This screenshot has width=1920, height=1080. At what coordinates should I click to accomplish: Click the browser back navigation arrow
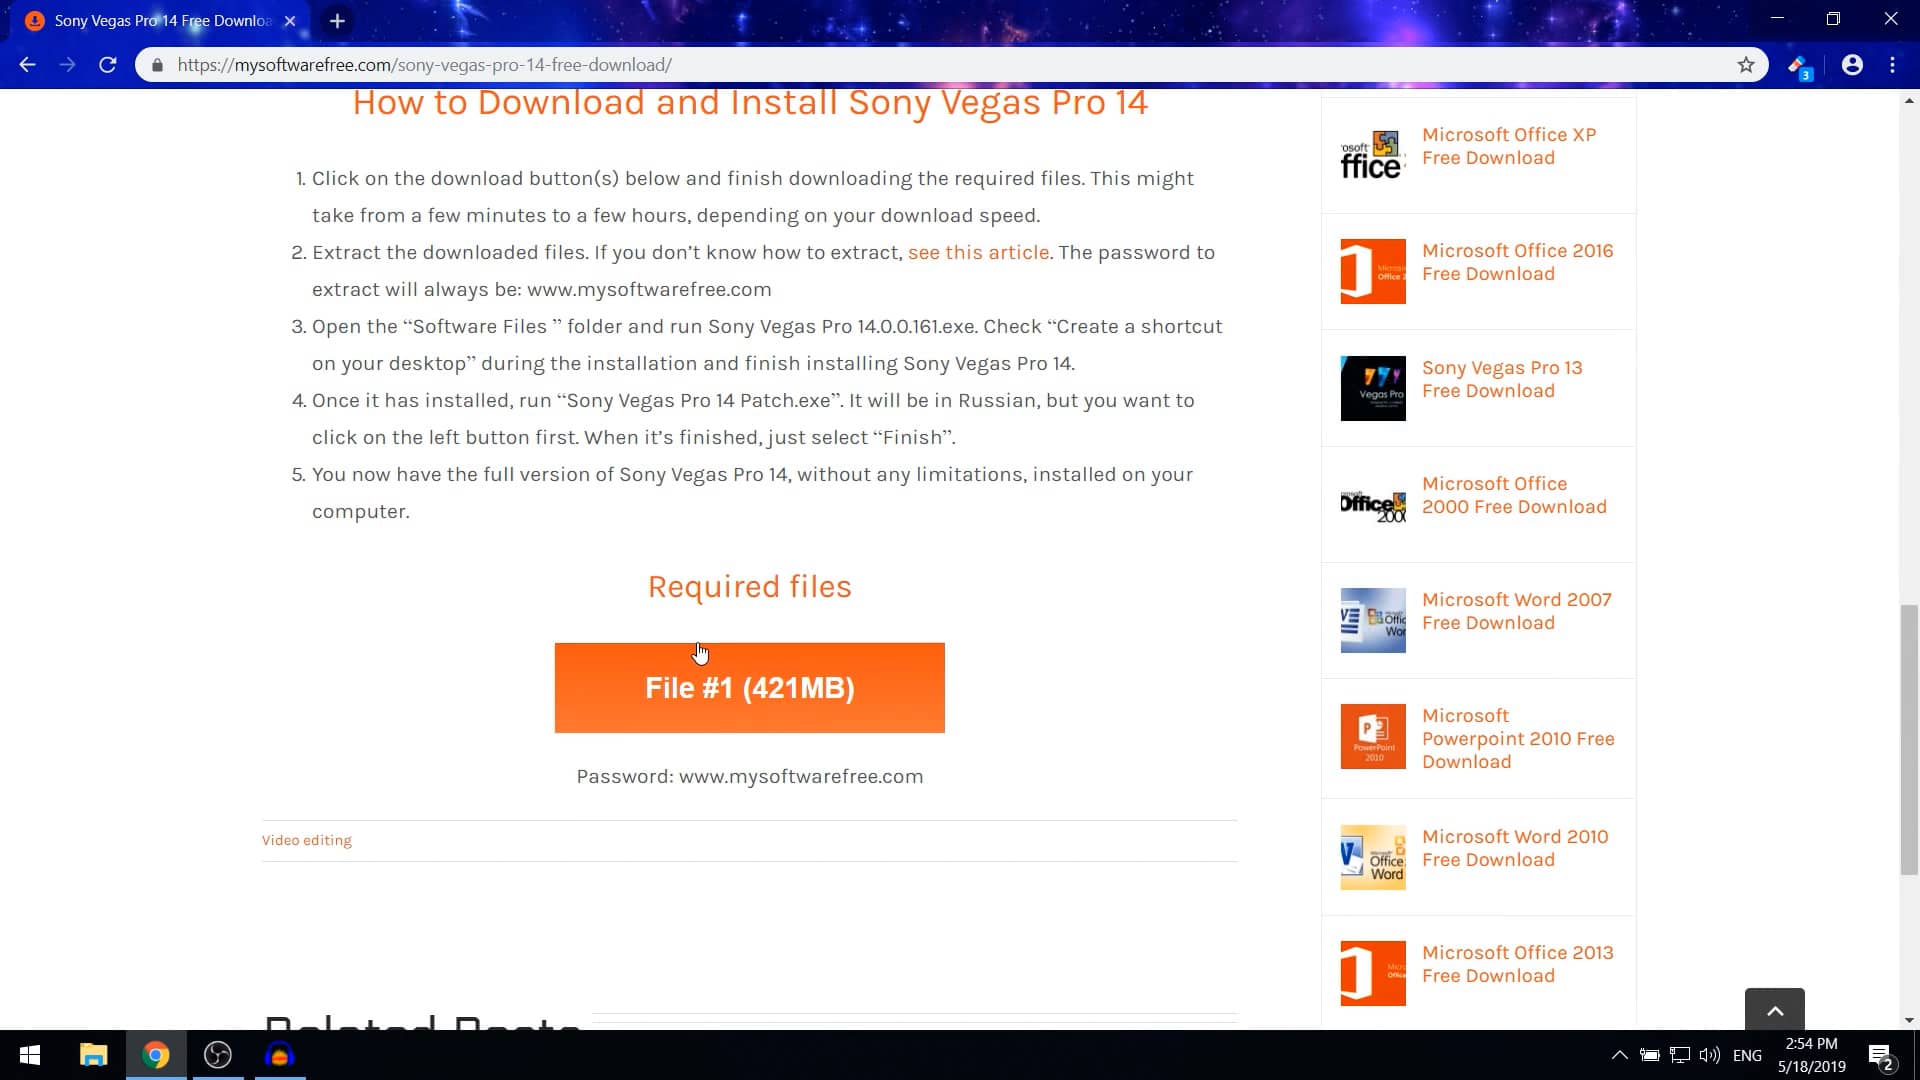(27, 64)
